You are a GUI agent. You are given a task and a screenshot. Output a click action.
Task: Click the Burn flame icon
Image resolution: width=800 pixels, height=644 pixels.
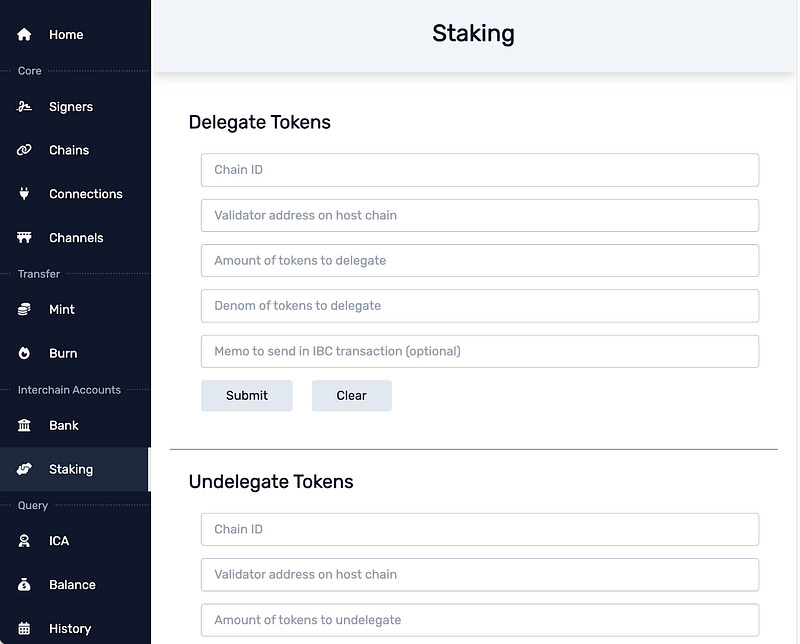coord(24,353)
